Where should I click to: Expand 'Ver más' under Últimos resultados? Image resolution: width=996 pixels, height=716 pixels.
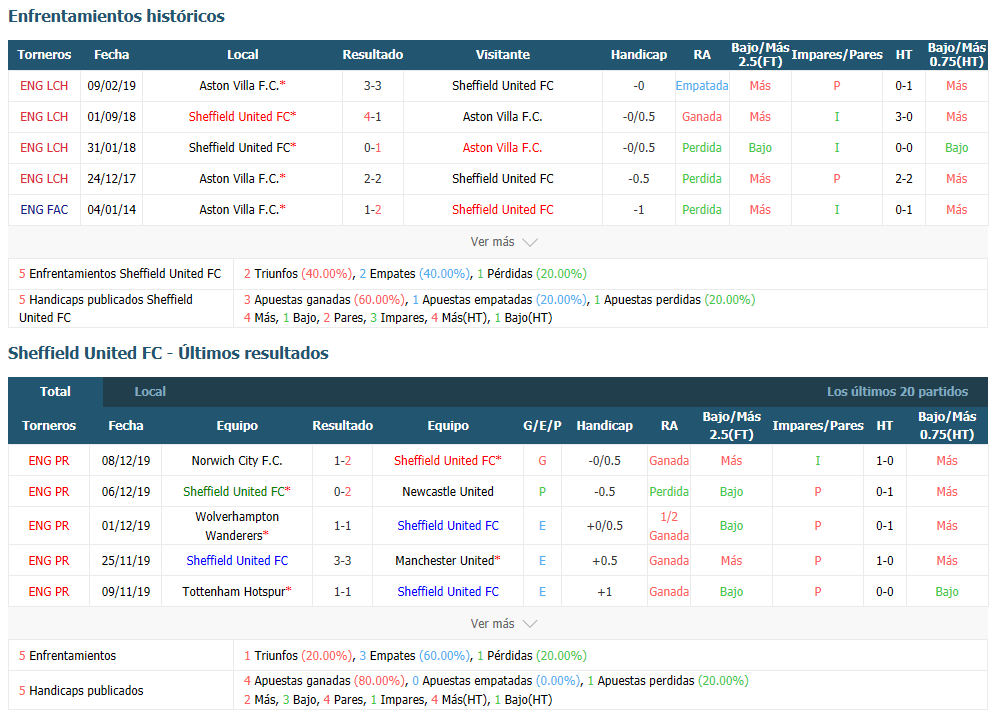503,624
